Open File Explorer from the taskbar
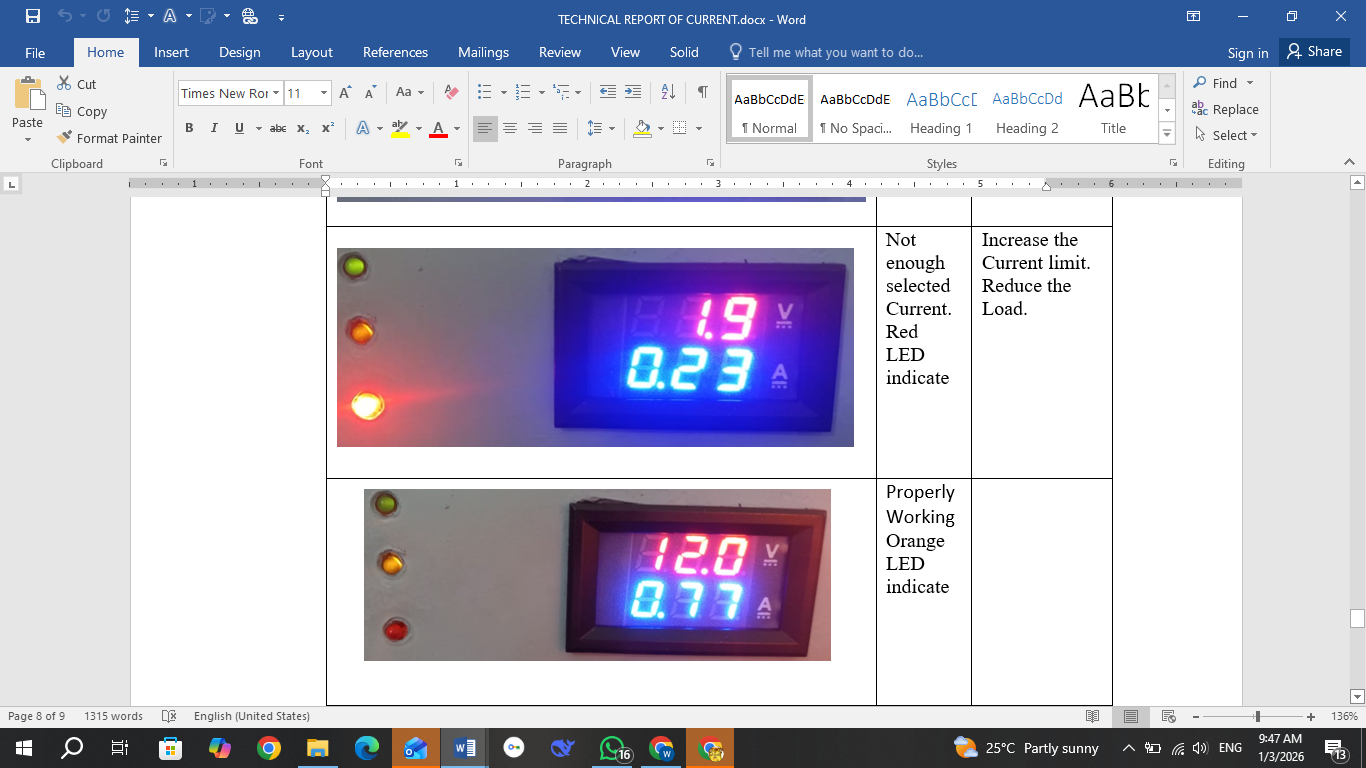1366x768 pixels. 317,747
